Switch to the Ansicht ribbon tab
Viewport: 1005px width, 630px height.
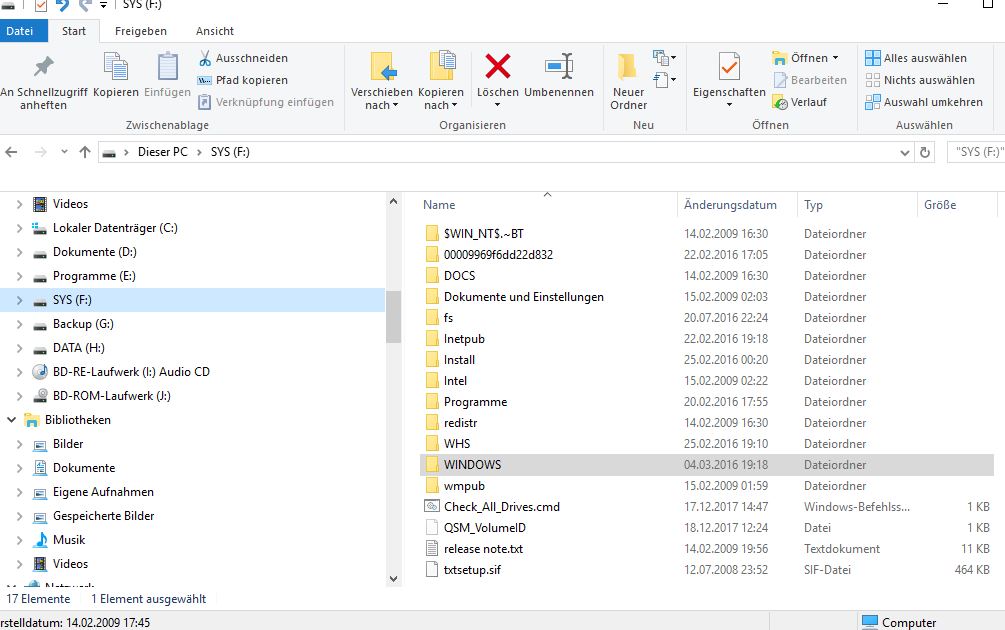tap(214, 31)
